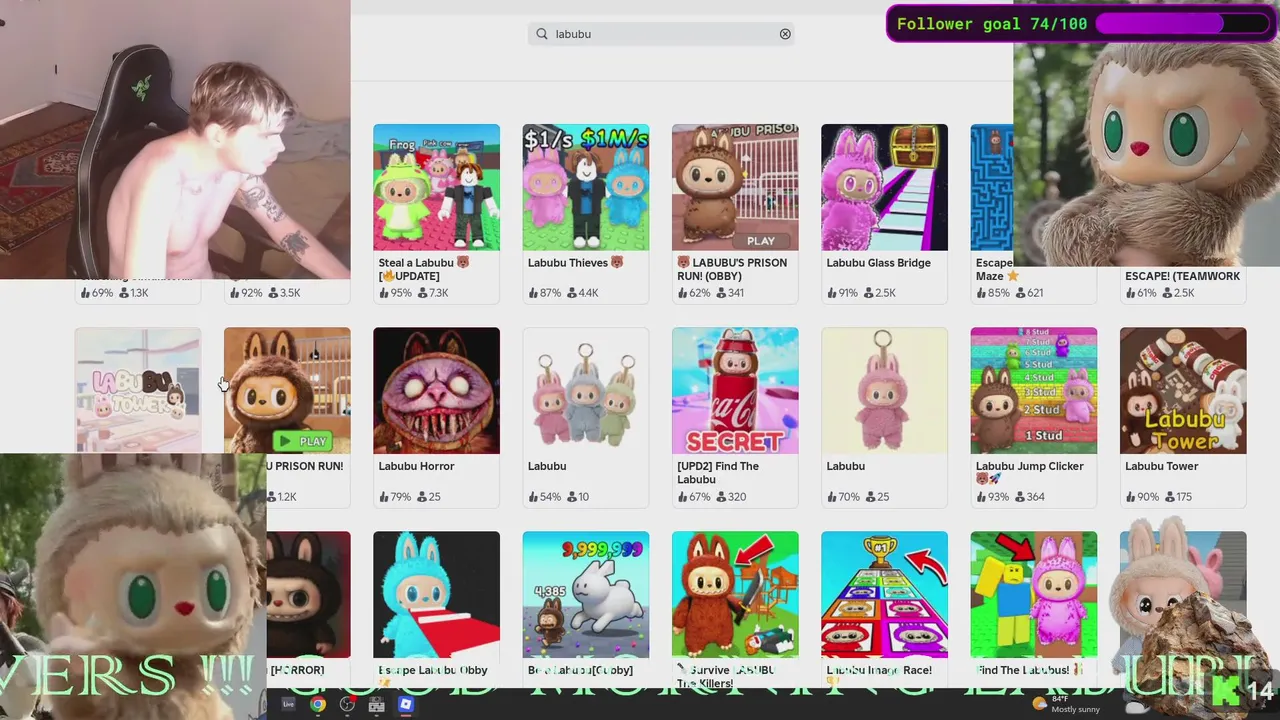Click the Labubu Horror title link
Screen dimensions: 1280x720
pos(416,466)
